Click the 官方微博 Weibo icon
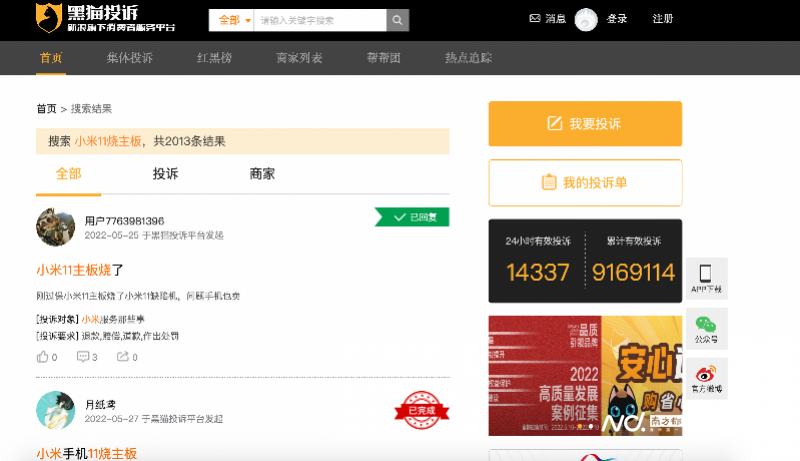The width and height of the screenshot is (800, 461). (x=706, y=378)
